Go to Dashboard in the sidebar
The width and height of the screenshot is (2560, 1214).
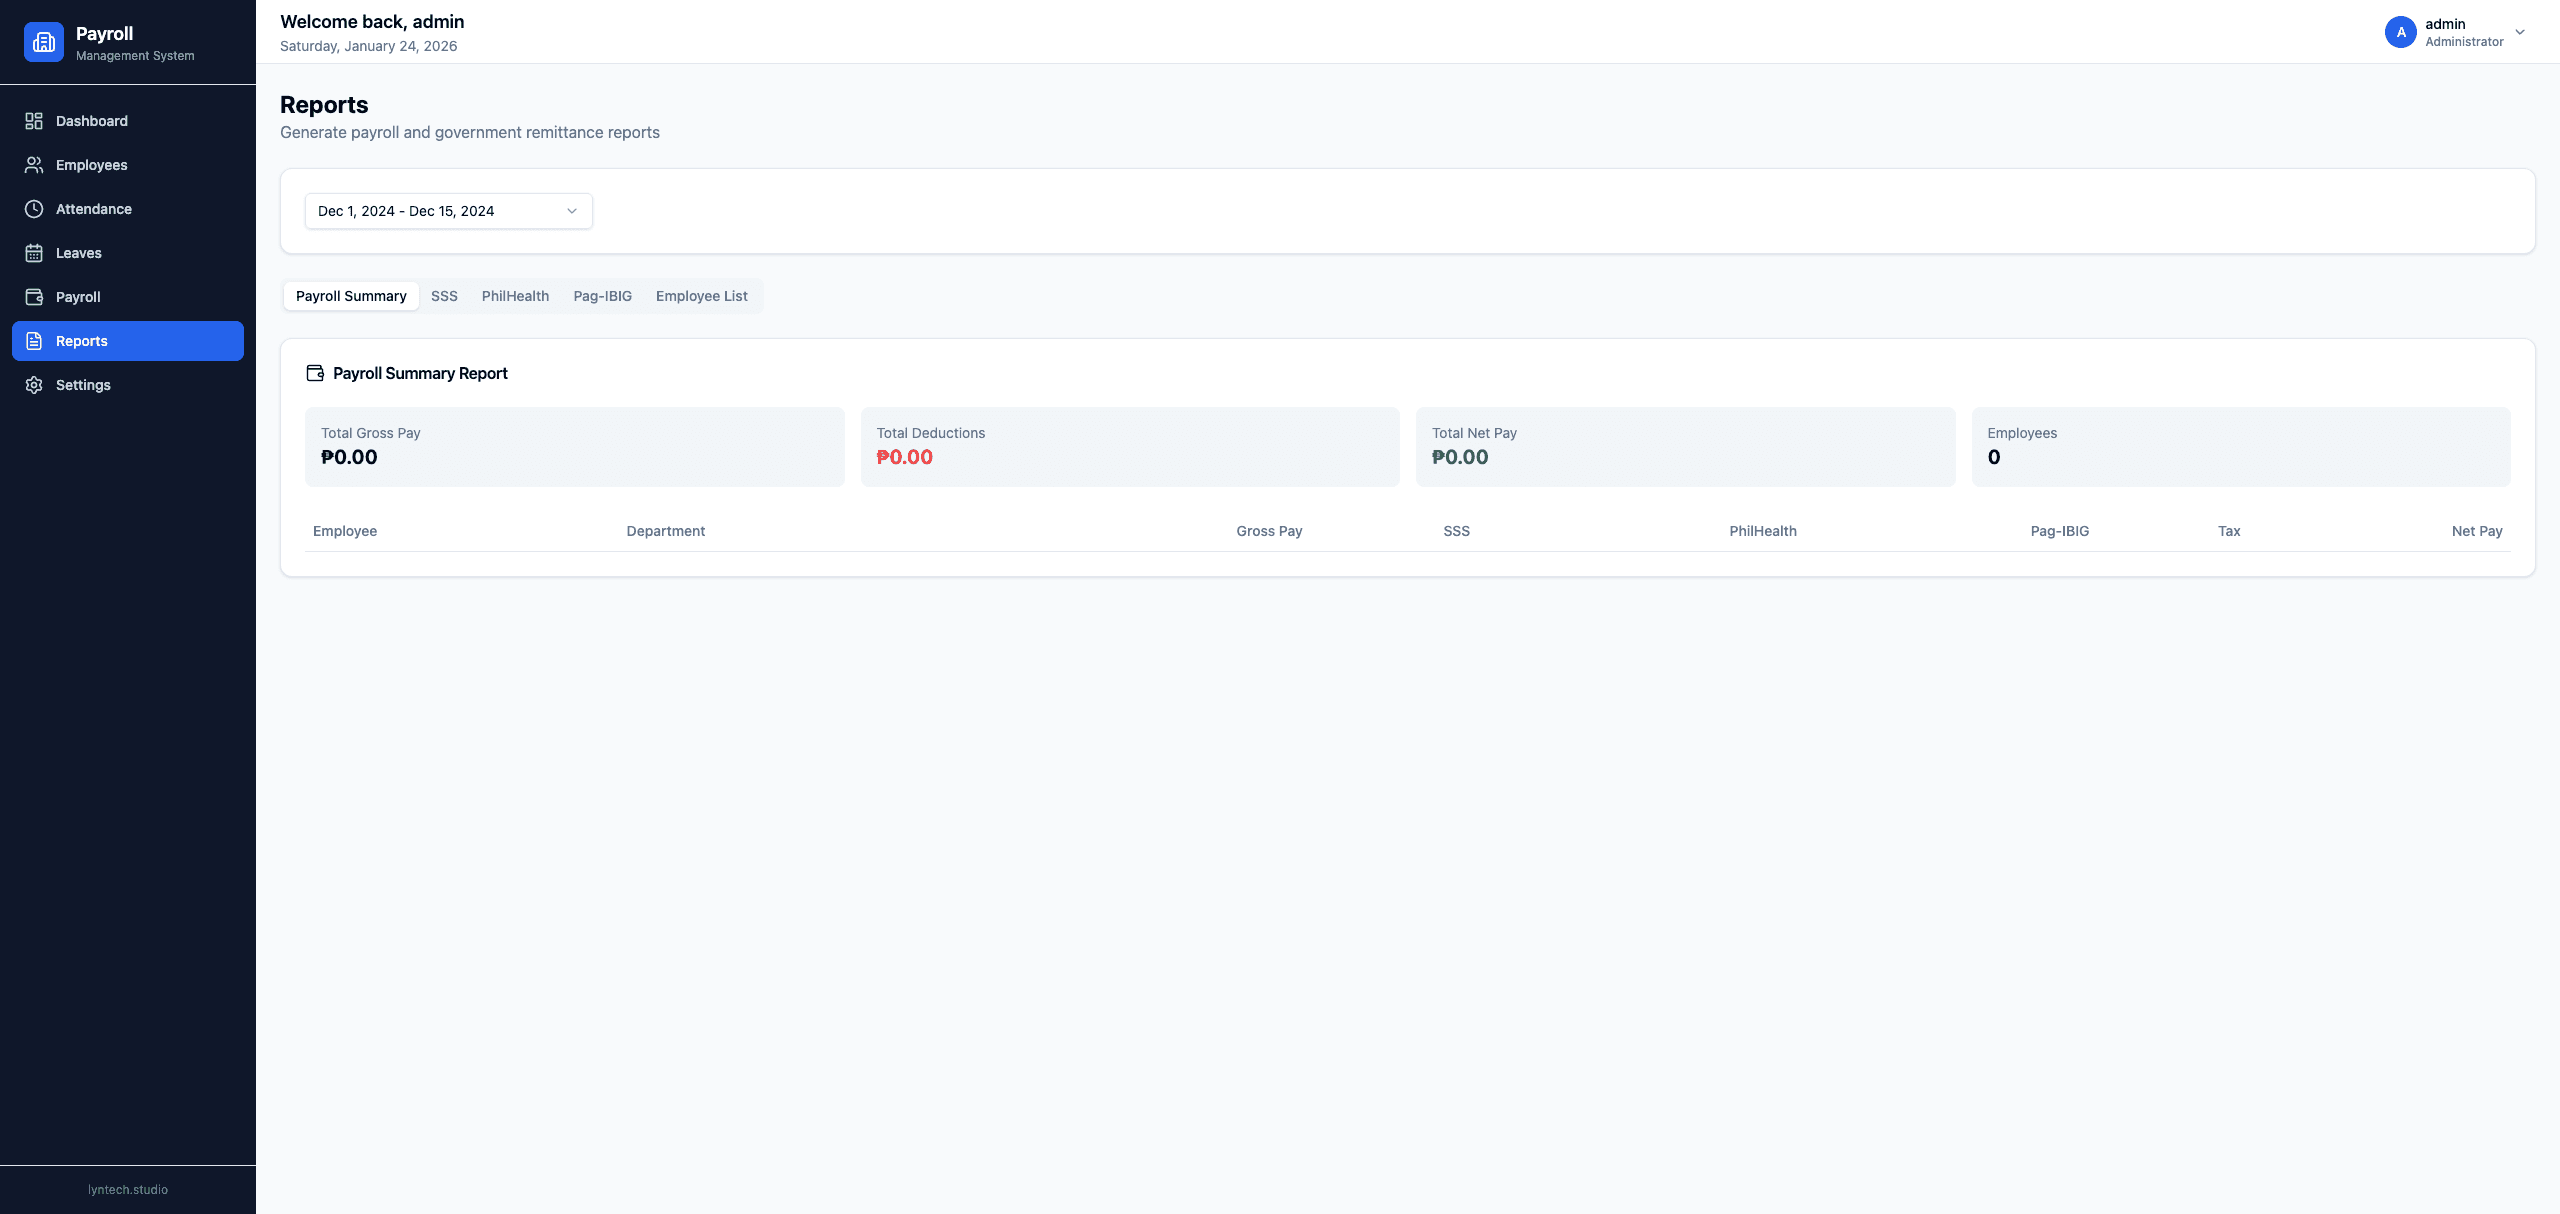128,121
